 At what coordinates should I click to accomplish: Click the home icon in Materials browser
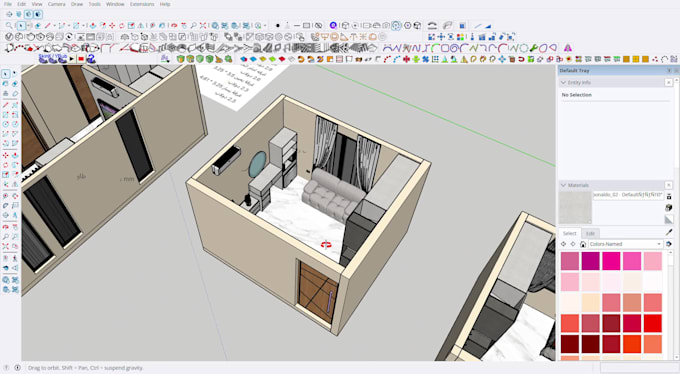pyautogui.click(x=583, y=244)
